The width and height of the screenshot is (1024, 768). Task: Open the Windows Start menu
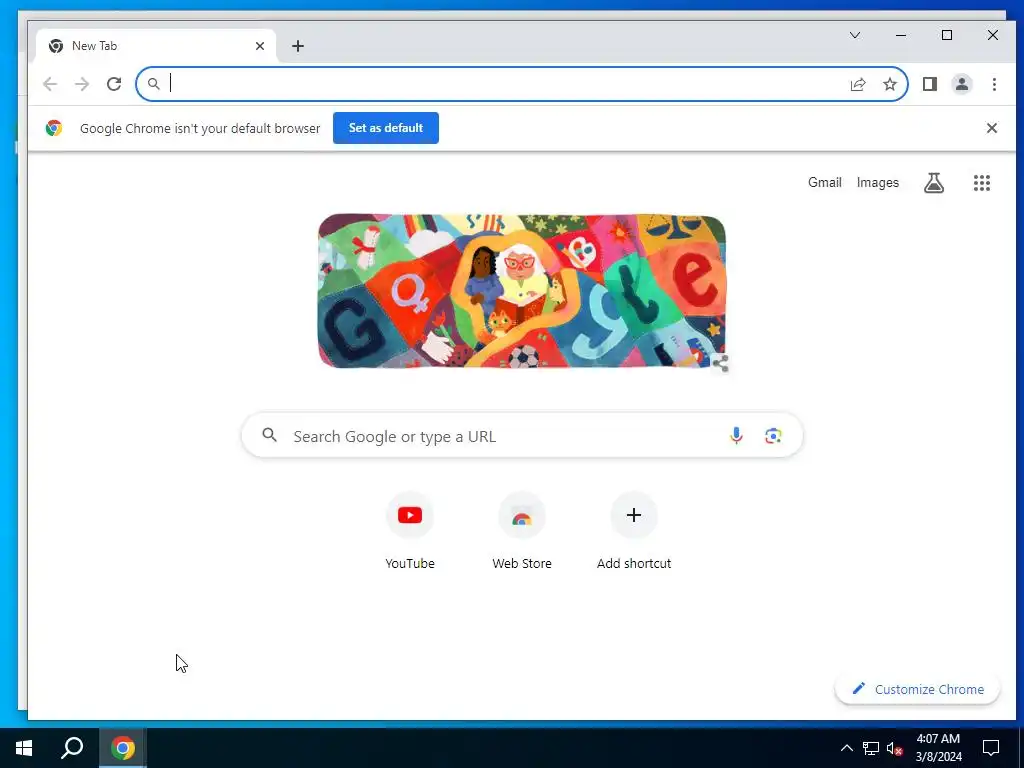[x=24, y=748]
